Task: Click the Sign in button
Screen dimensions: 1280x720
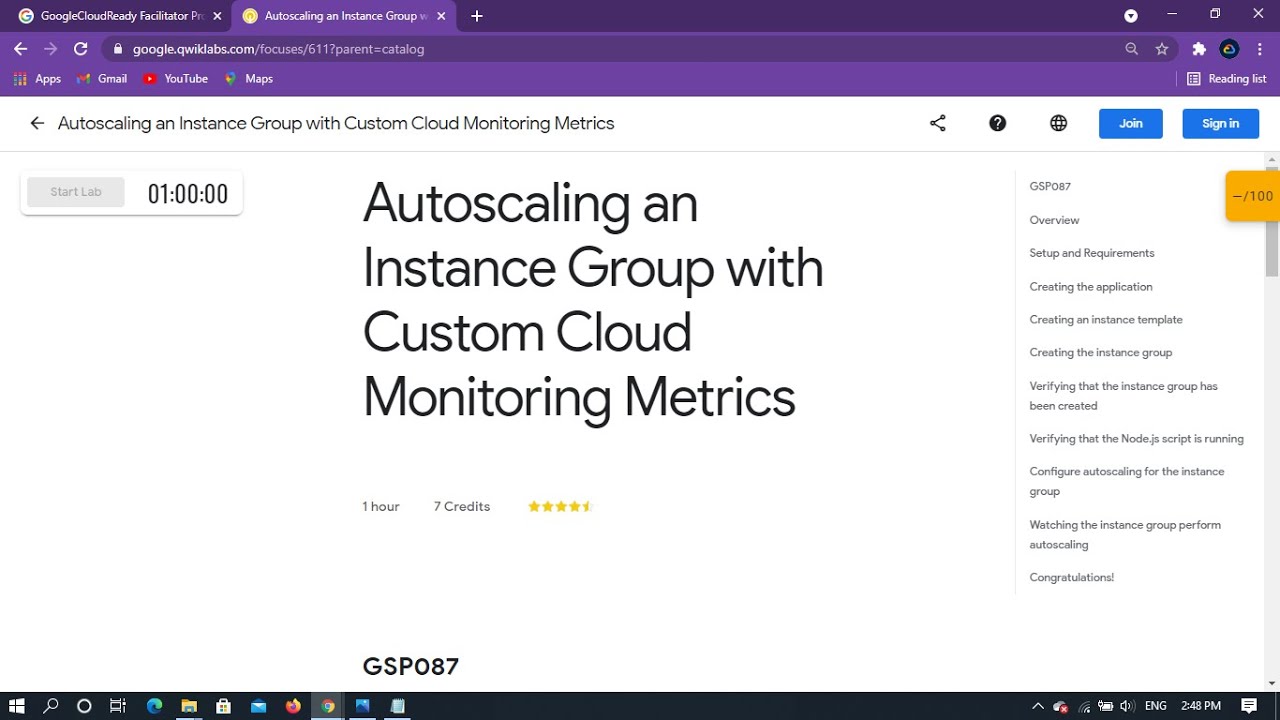Action: [x=1220, y=123]
